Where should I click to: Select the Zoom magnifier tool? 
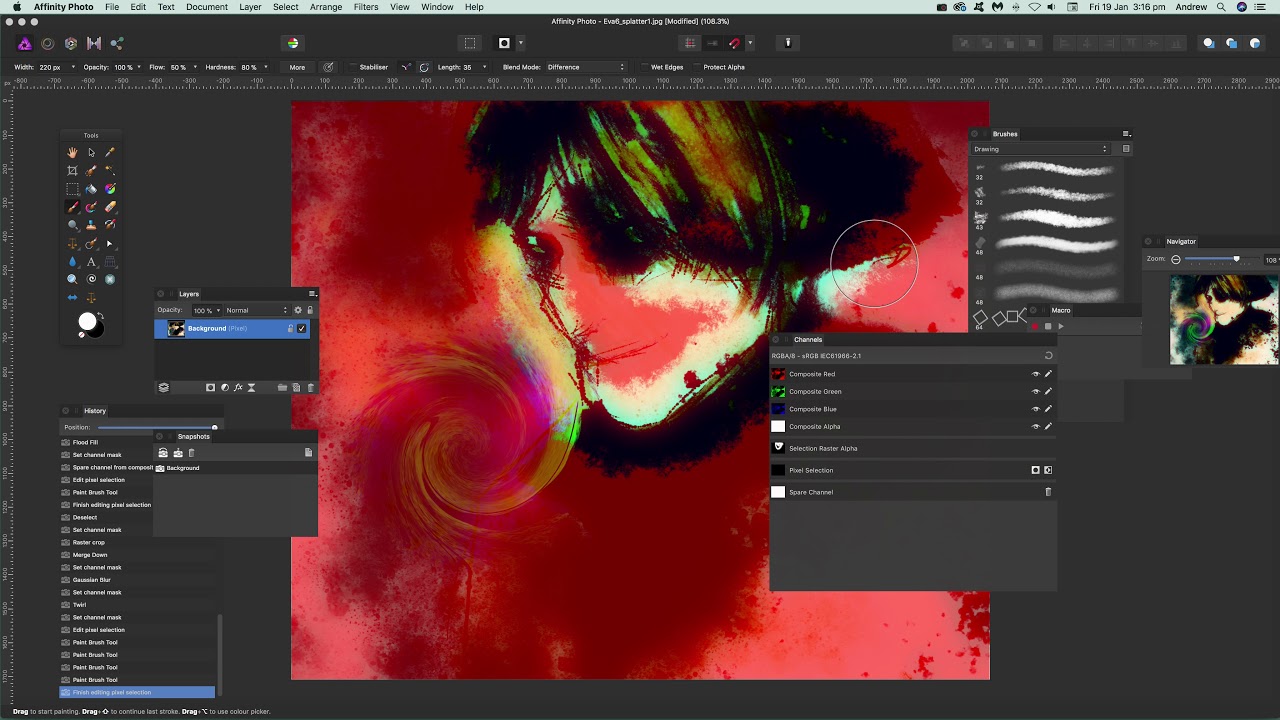pyautogui.click(x=72, y=280)
